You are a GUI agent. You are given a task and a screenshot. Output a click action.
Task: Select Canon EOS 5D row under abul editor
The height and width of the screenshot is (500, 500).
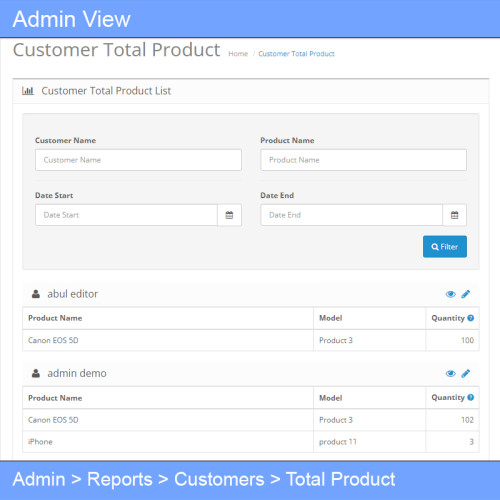pyautogui.click(x=251, y=340)
